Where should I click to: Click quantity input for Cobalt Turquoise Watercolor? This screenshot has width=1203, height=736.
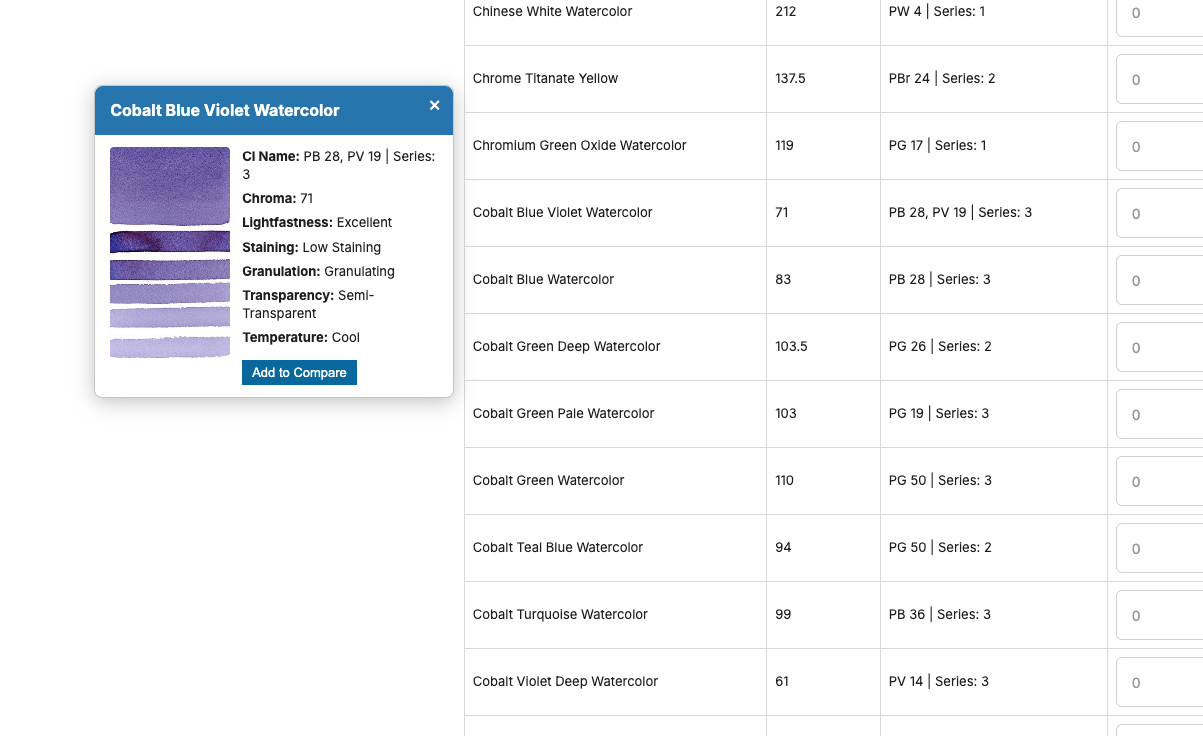click(1160, 616)
